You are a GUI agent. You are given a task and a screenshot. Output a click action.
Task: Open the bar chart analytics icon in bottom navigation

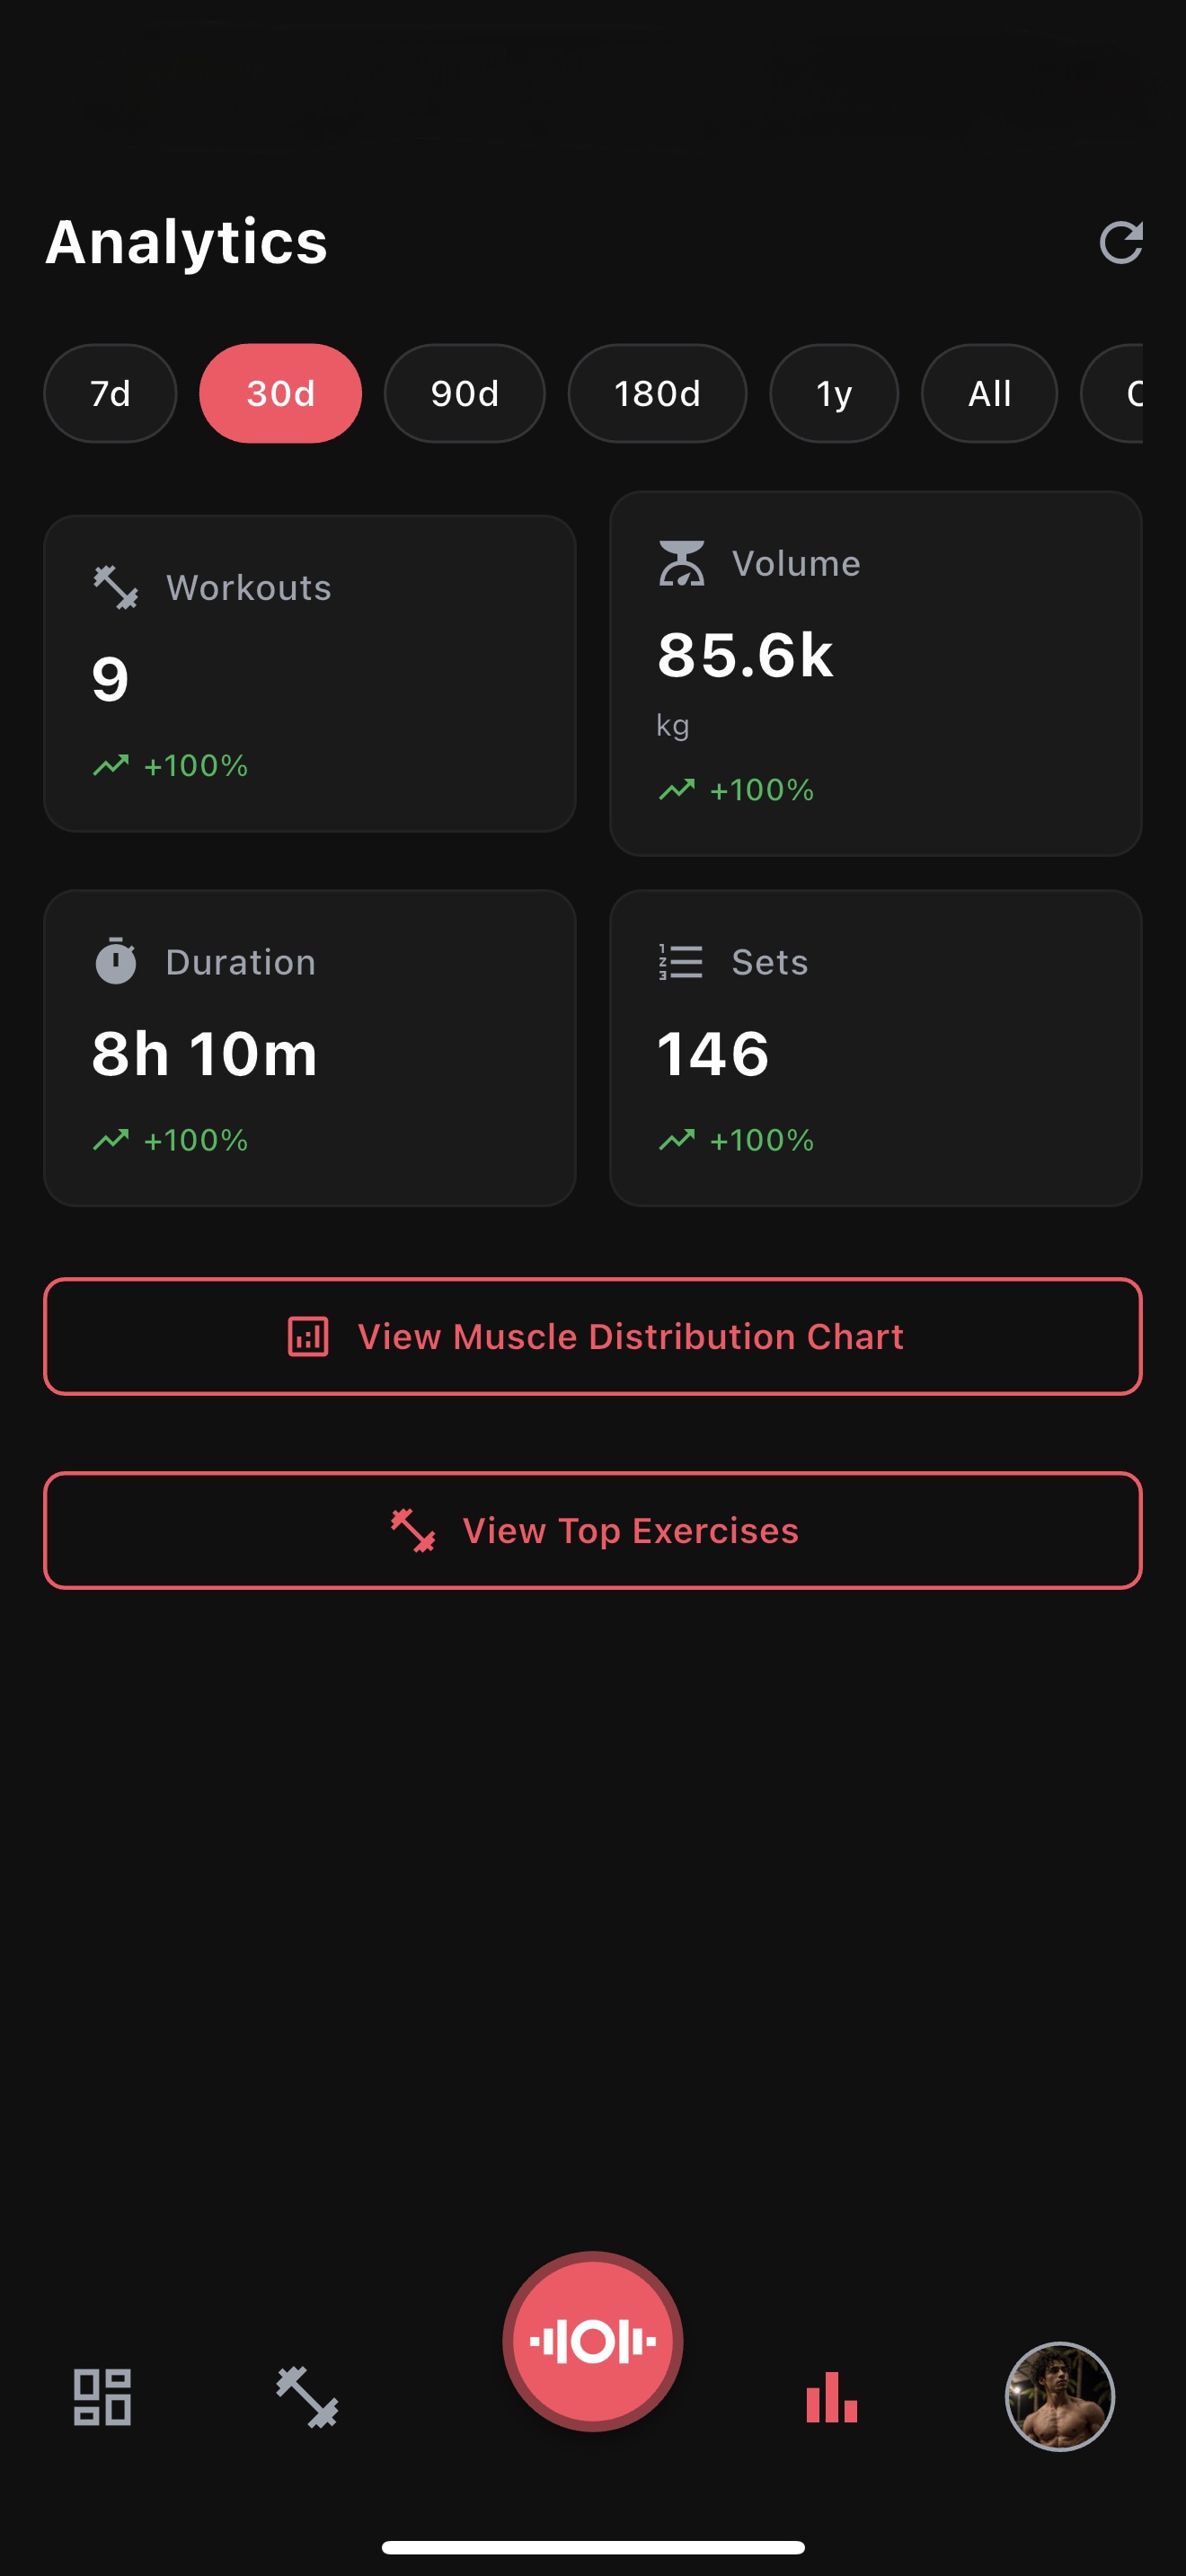830,2396
